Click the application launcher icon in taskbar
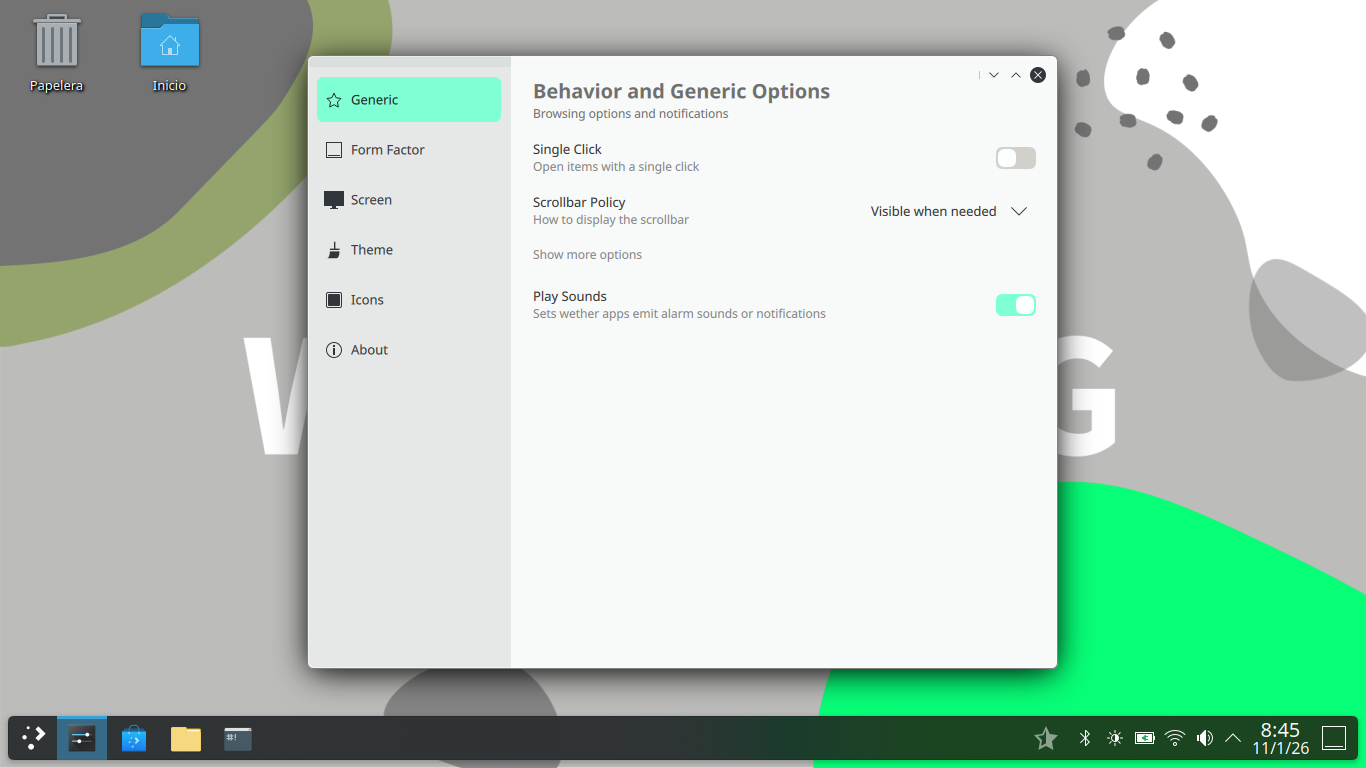This screenshot has width=1366, height=768. click(33, 739)
